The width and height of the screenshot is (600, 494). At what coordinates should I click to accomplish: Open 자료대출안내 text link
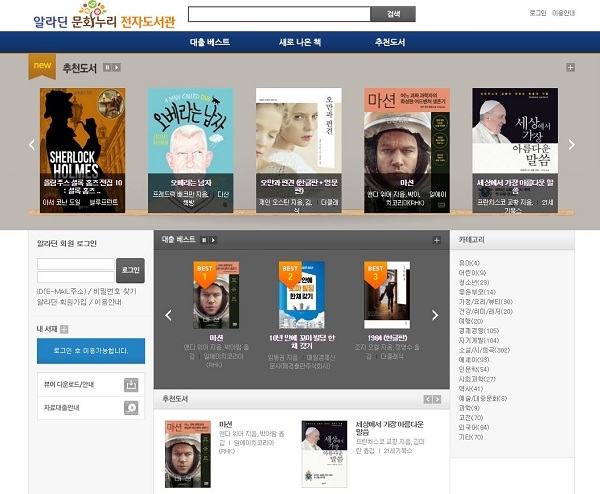click(x=62, y=408)
